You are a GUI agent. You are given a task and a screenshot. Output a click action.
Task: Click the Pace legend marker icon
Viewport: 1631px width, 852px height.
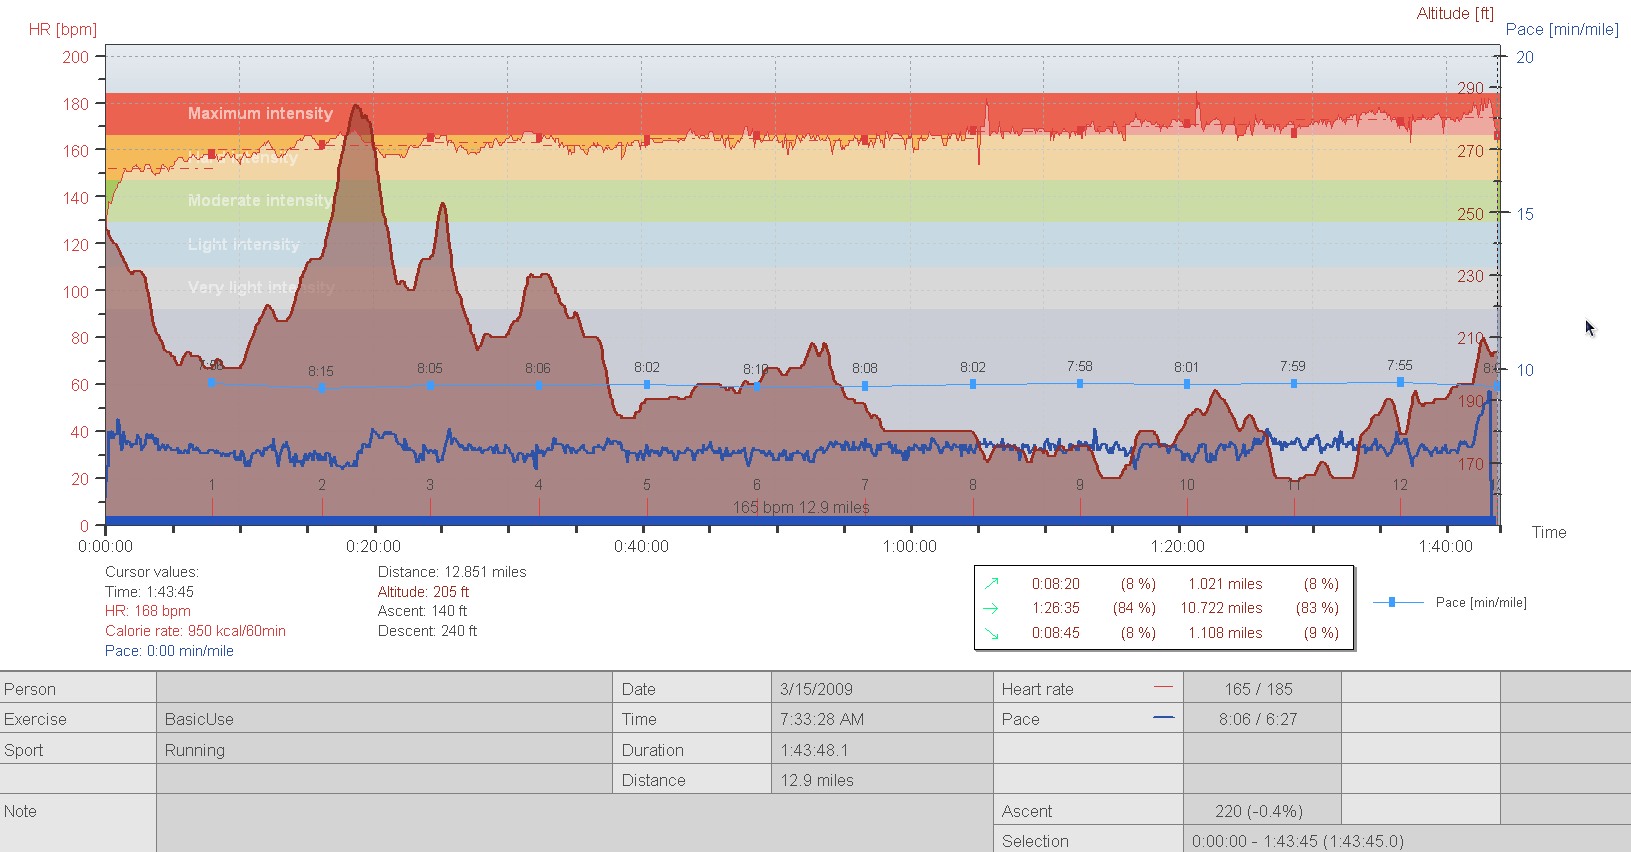click(1392, 602)
